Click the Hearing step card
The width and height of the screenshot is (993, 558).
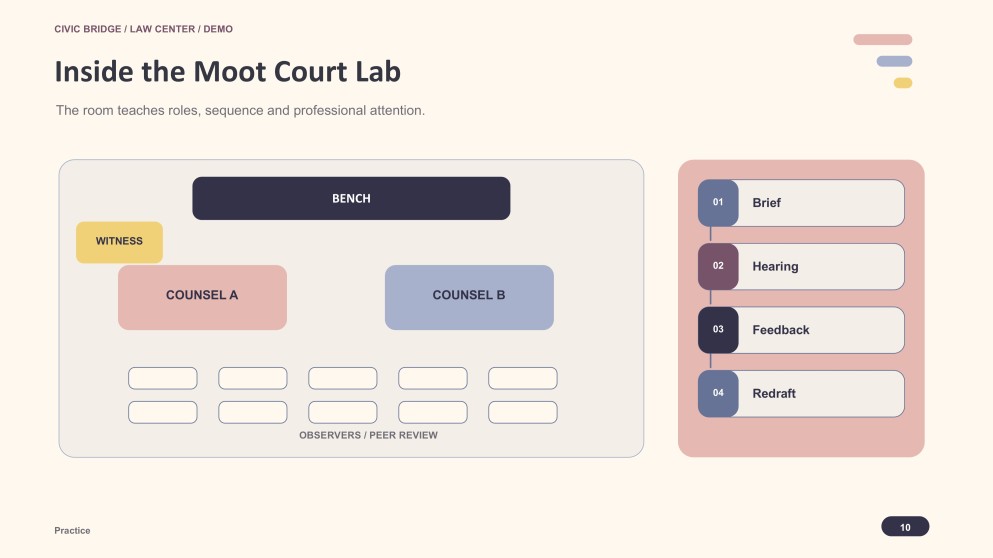click(801, 266)
